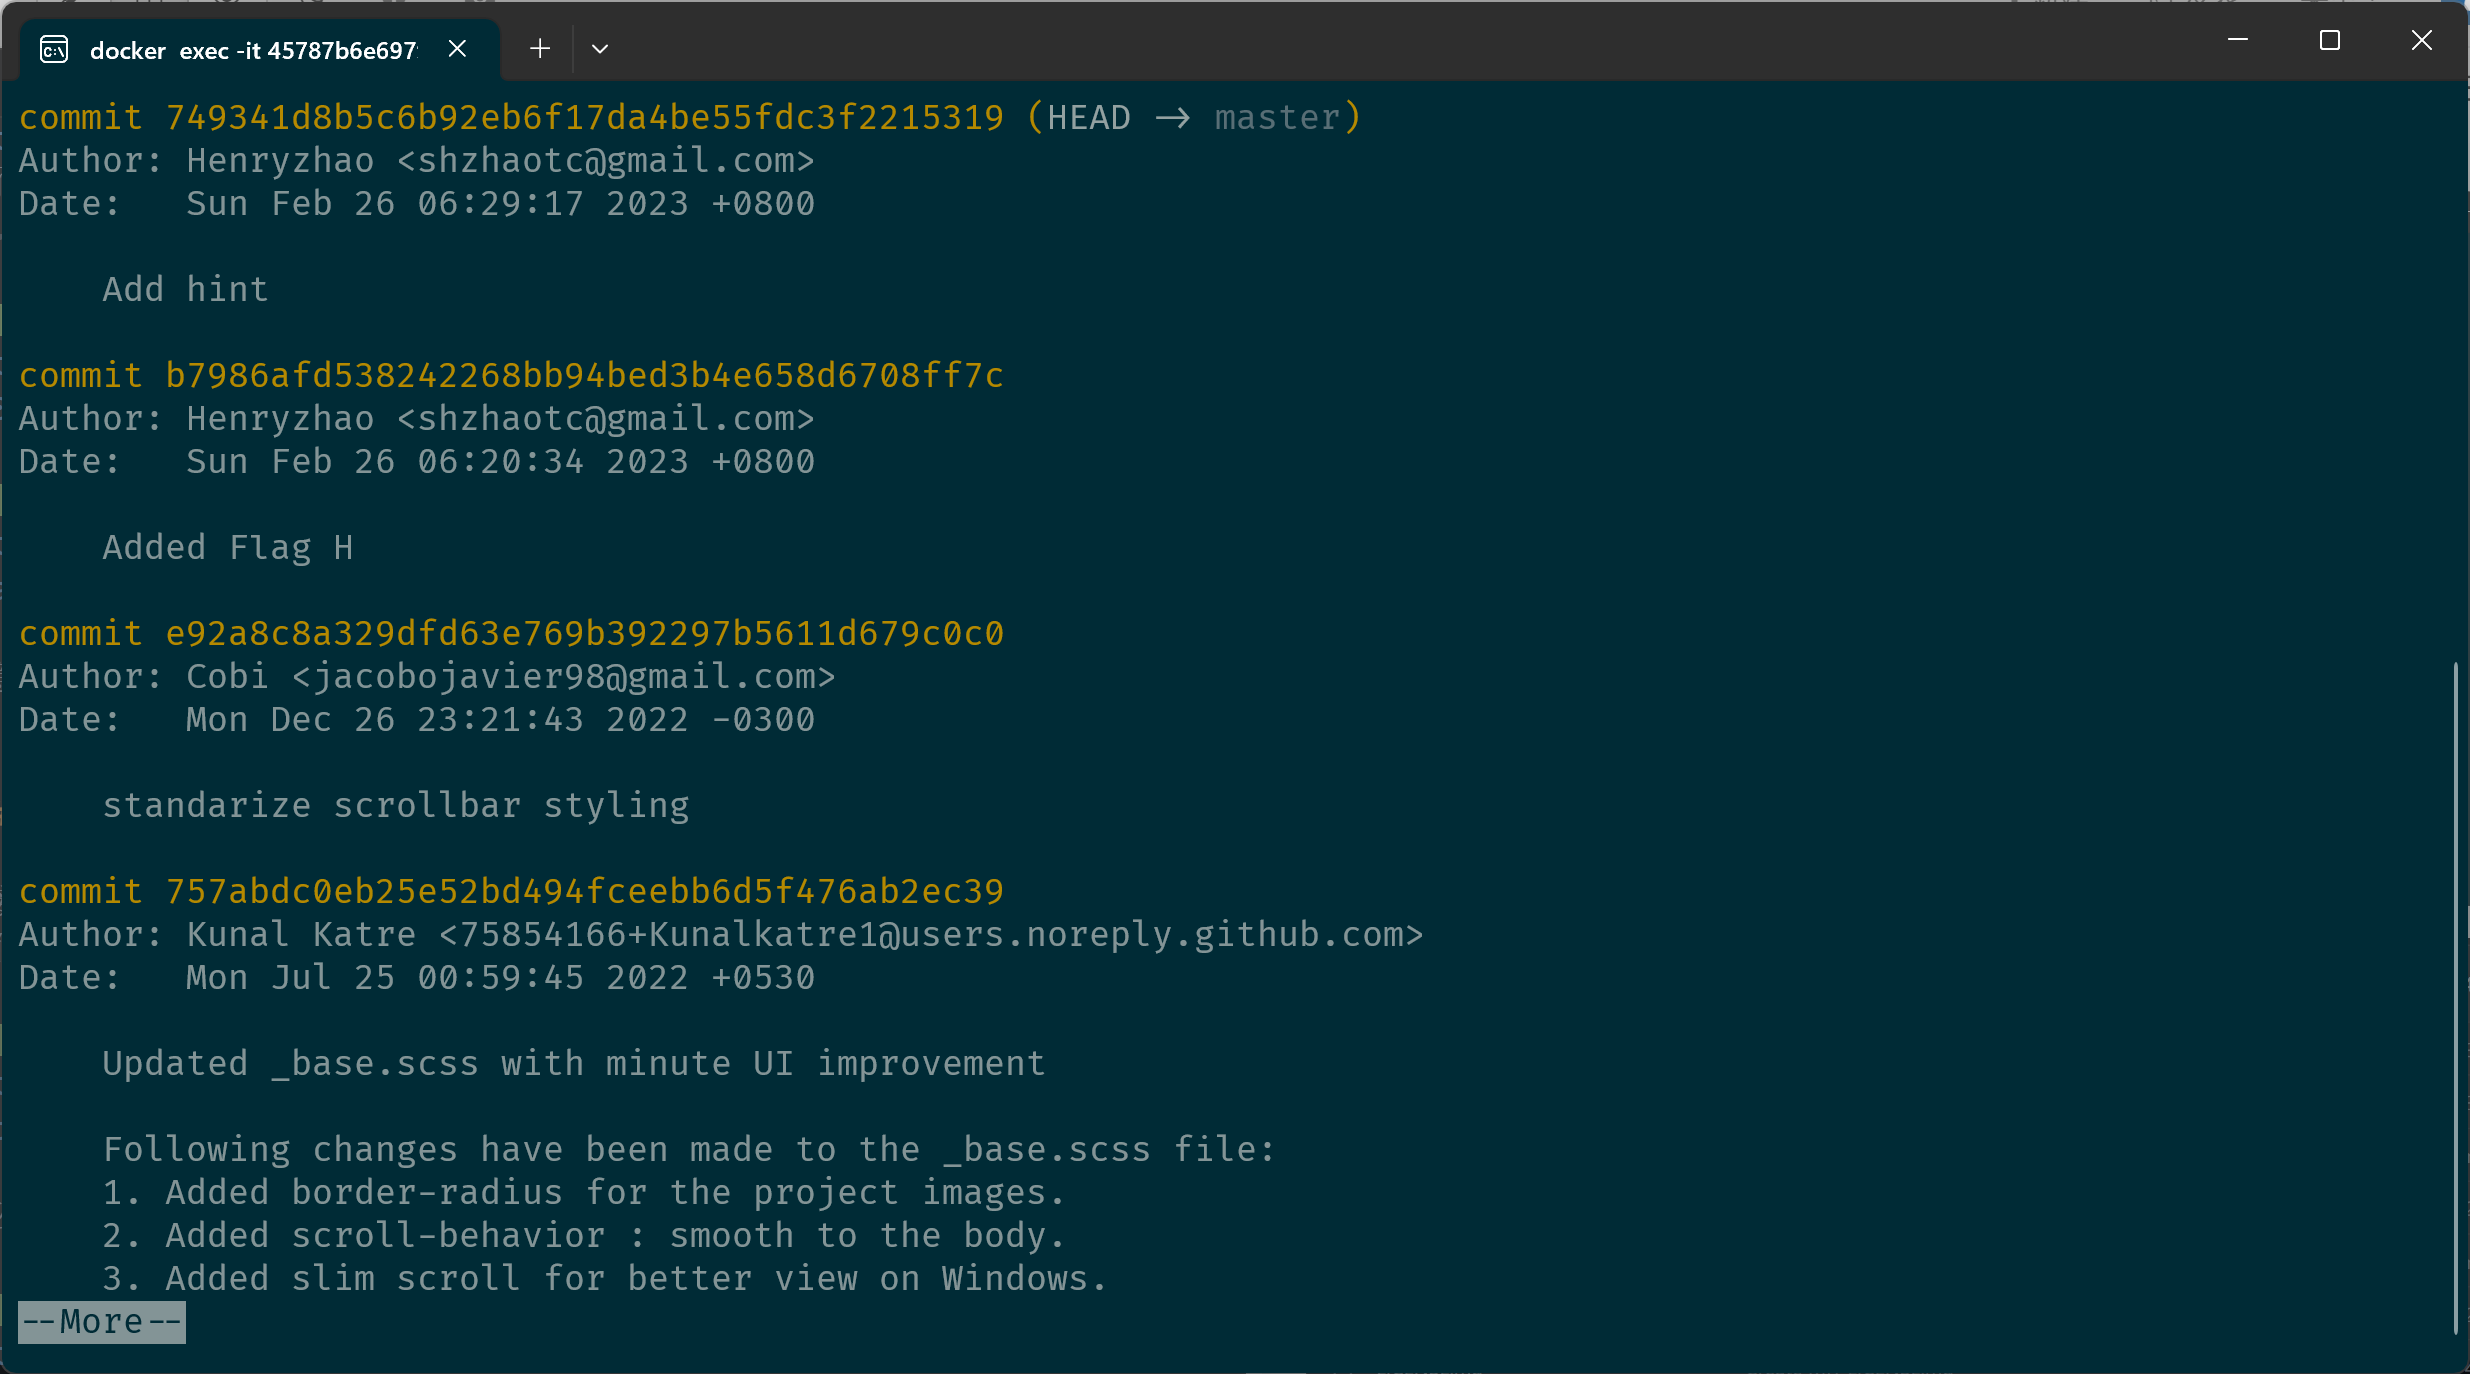Click the master branch label
This screenshot has height=1374, width=2470.
(1277, 118)
